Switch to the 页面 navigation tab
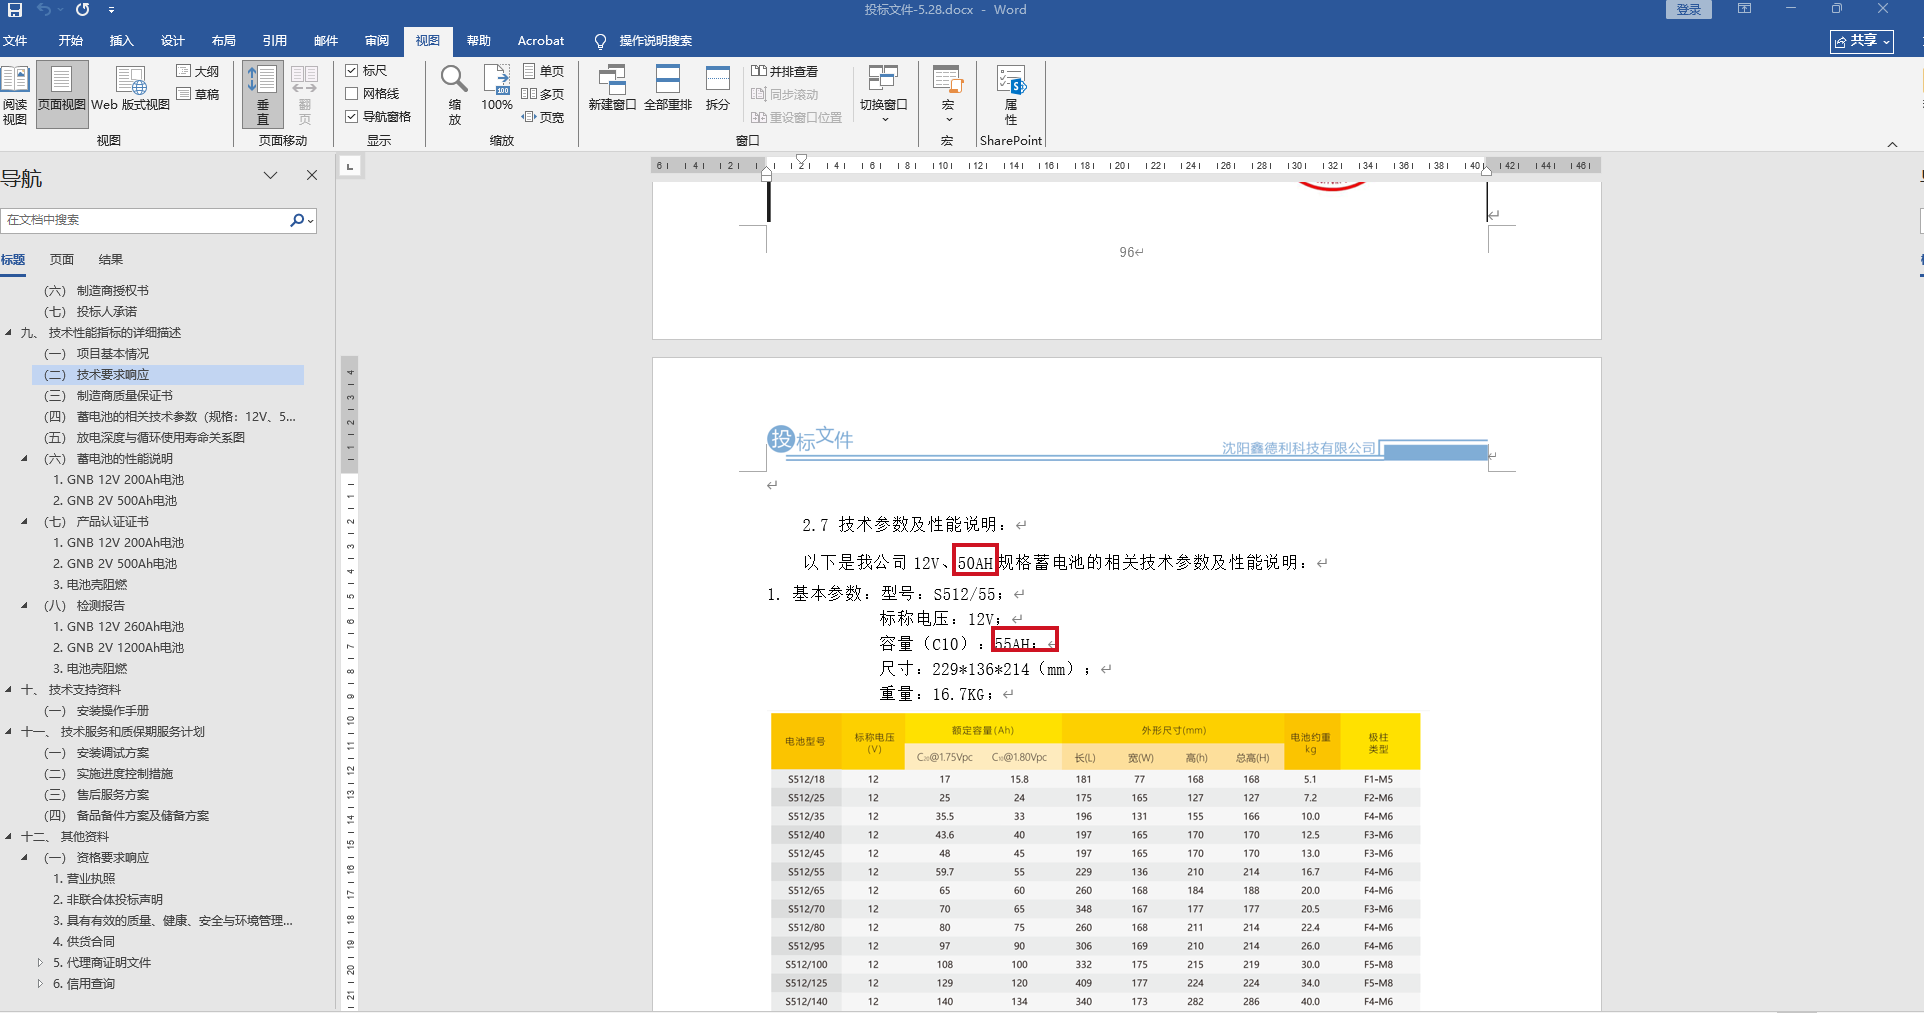This screenshot has height=1013, width=1924. point(62,260)
